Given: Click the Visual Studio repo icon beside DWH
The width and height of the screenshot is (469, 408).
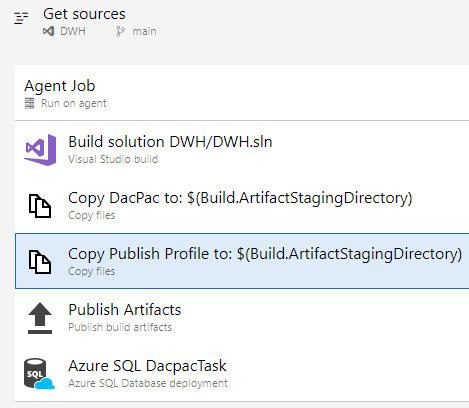Looking at the screenshot, I should (x=48, y=31).
